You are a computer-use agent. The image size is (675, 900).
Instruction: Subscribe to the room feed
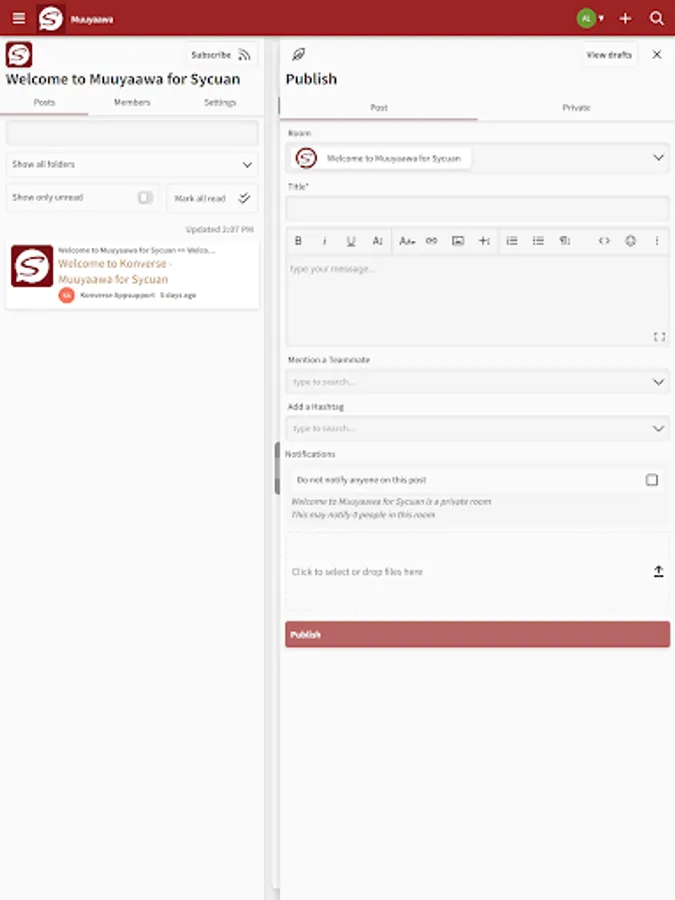coord(221,55)
